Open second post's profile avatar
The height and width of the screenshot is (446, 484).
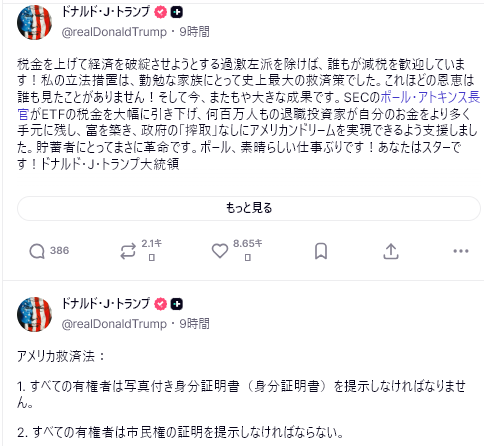coord(34,314)
